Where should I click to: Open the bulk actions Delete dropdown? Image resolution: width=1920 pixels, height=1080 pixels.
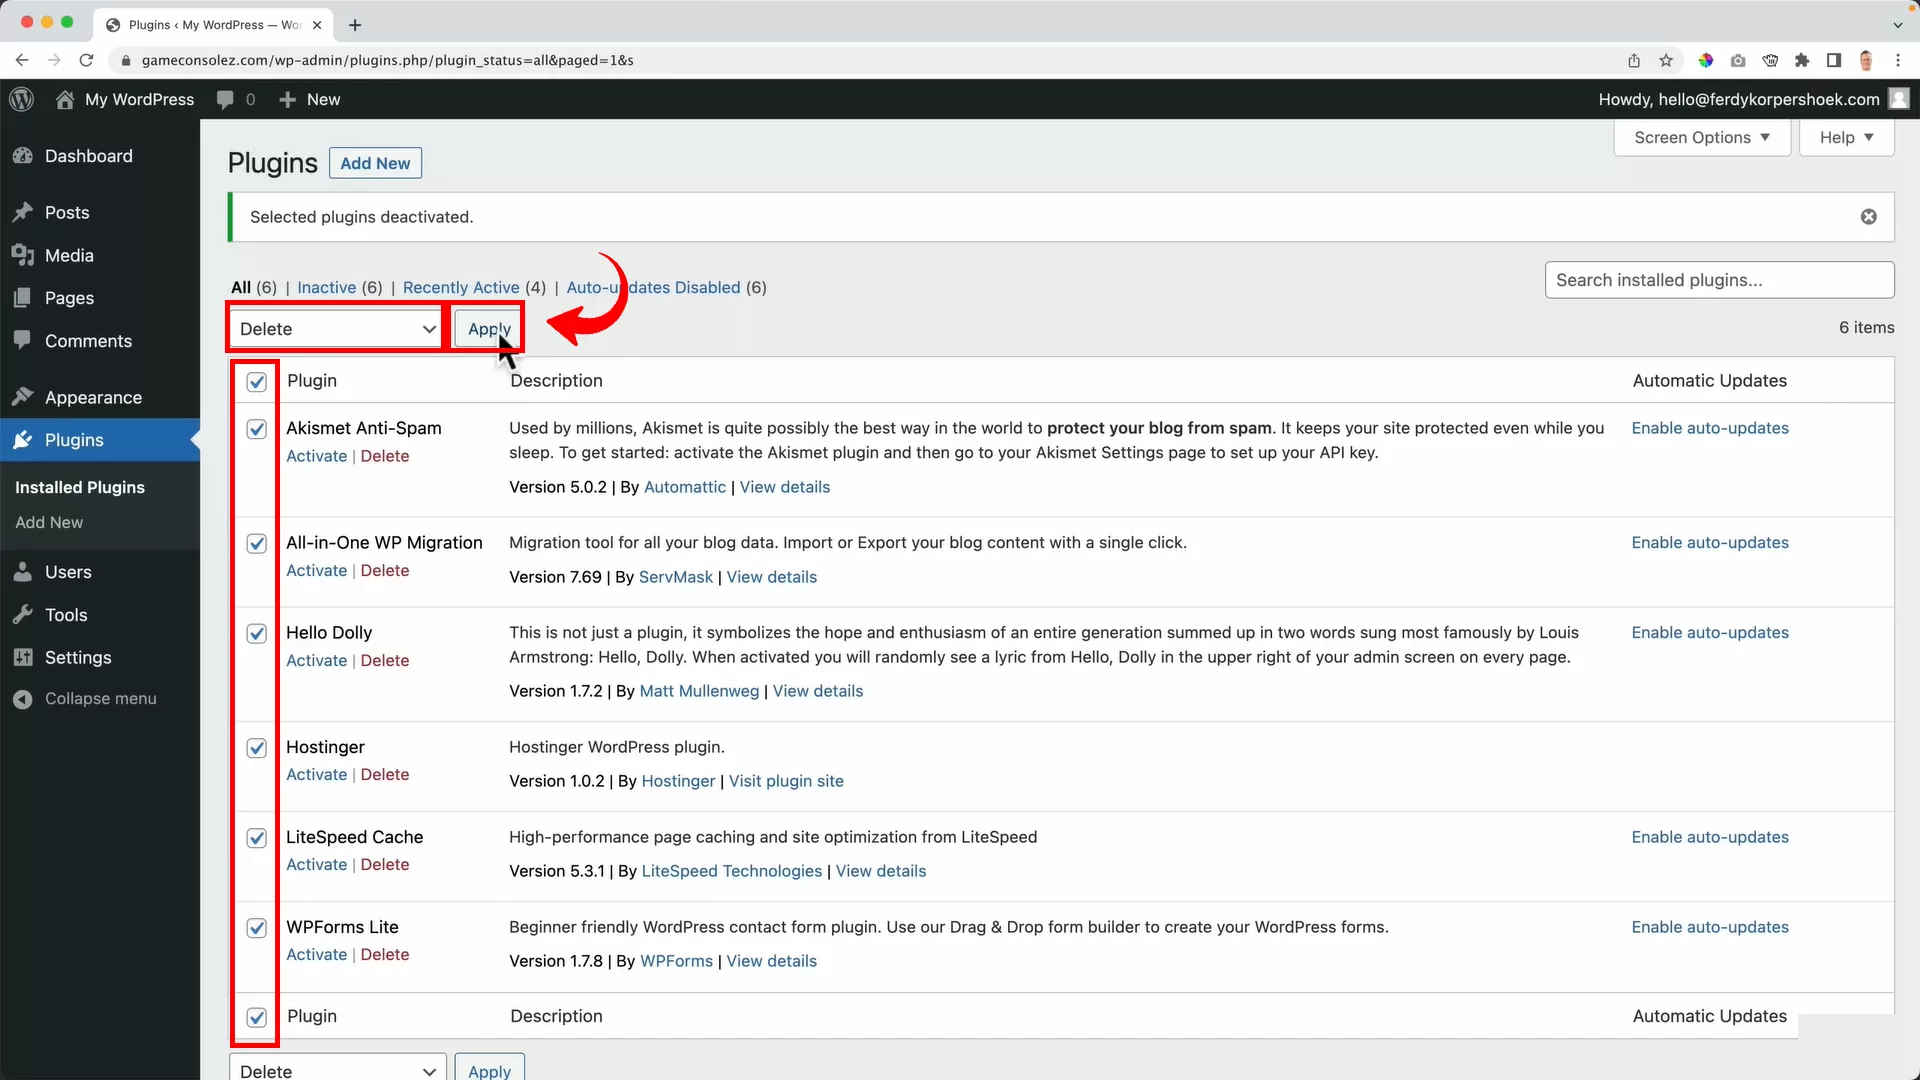pyautogui.click(x=335, y=328)
